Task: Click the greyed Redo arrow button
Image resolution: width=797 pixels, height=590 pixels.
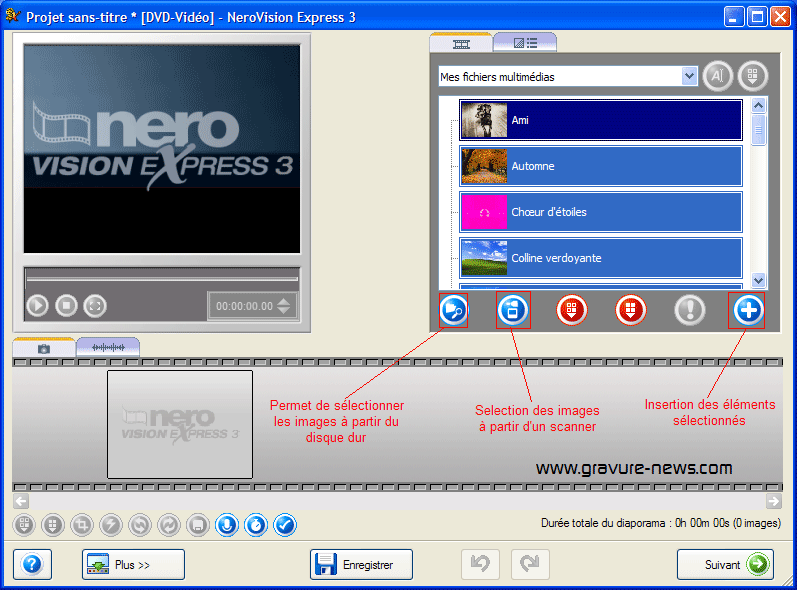Action: [x=530, y=564]
